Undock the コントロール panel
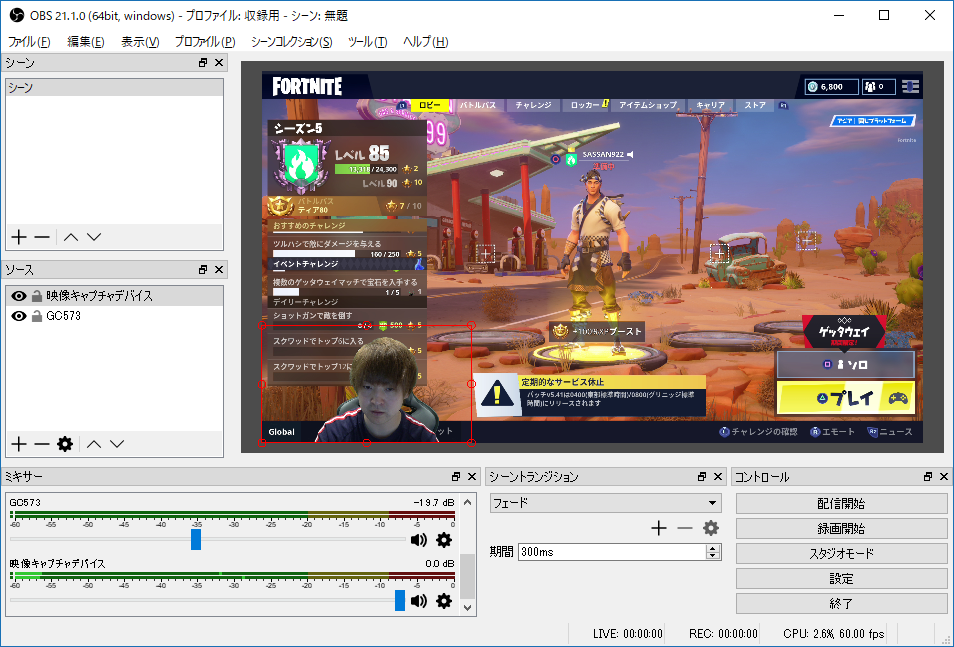This screenshot has width=954, height=647. point(928,477)
